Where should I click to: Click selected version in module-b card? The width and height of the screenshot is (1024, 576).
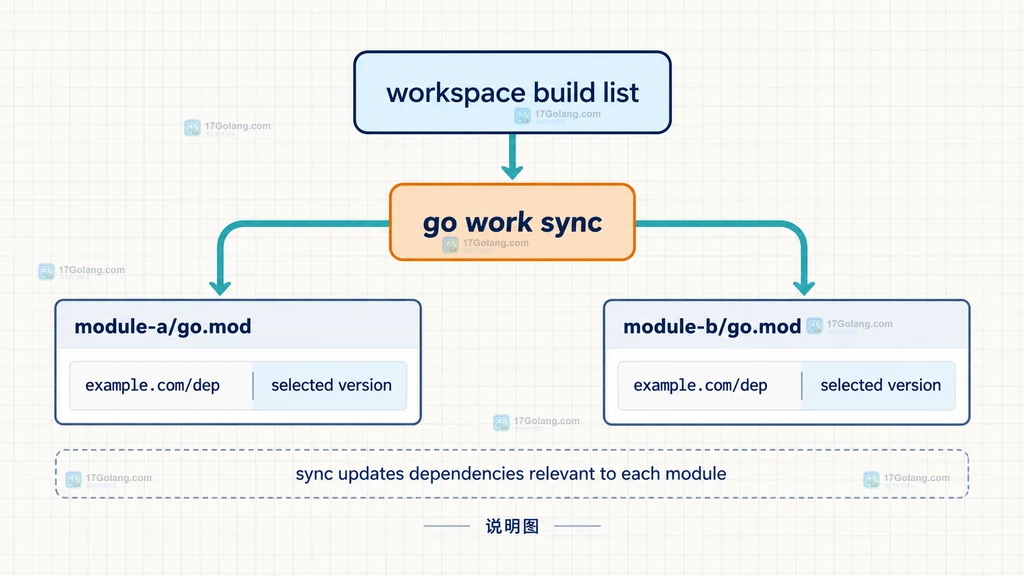point(880,385)
